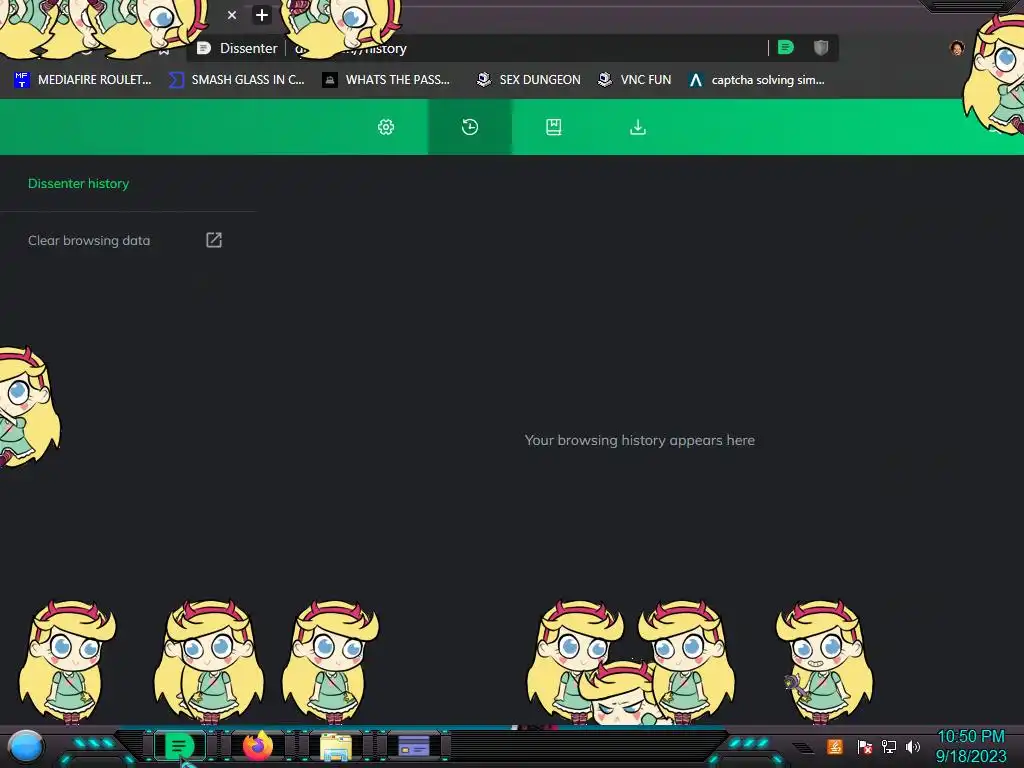
Task: Click 'Your browsing history appears here' text
Action: pos(639,440)
